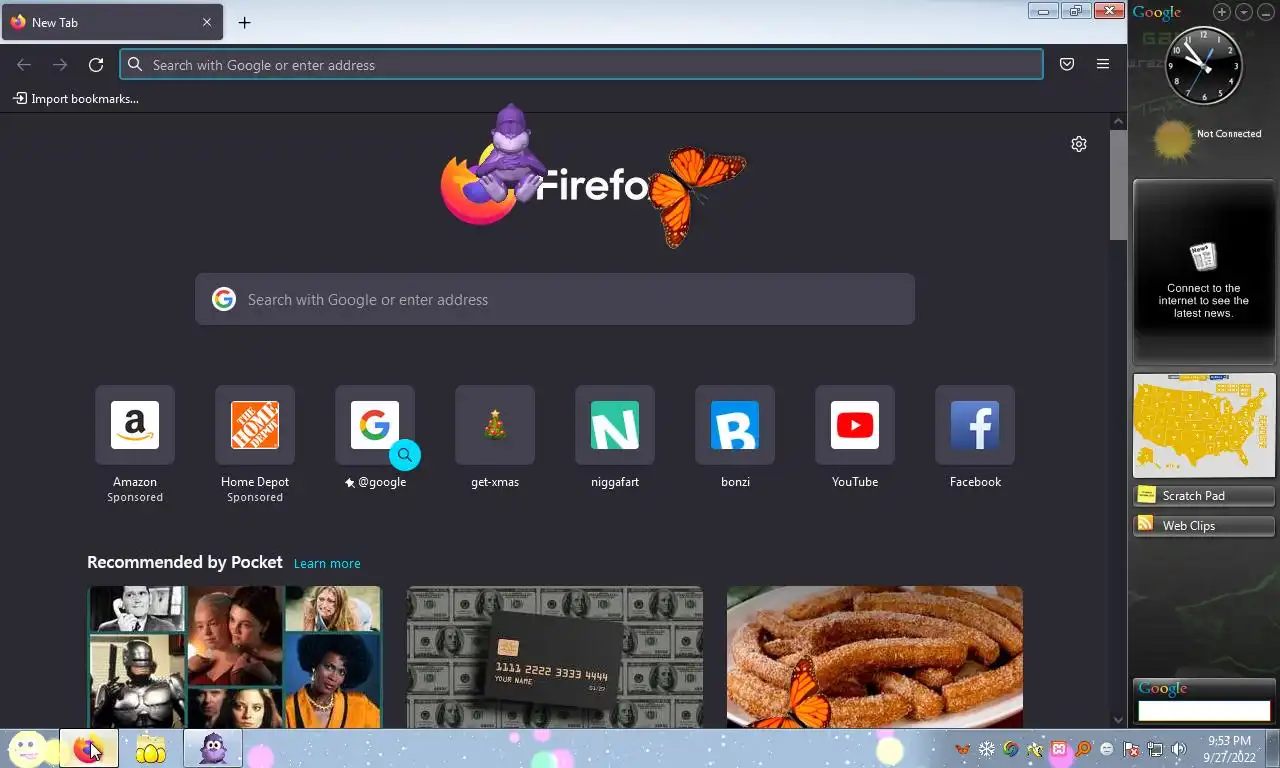Open the new tab personalize gear icon
The image size is (1280, 768).
[x=1078, y=144]
